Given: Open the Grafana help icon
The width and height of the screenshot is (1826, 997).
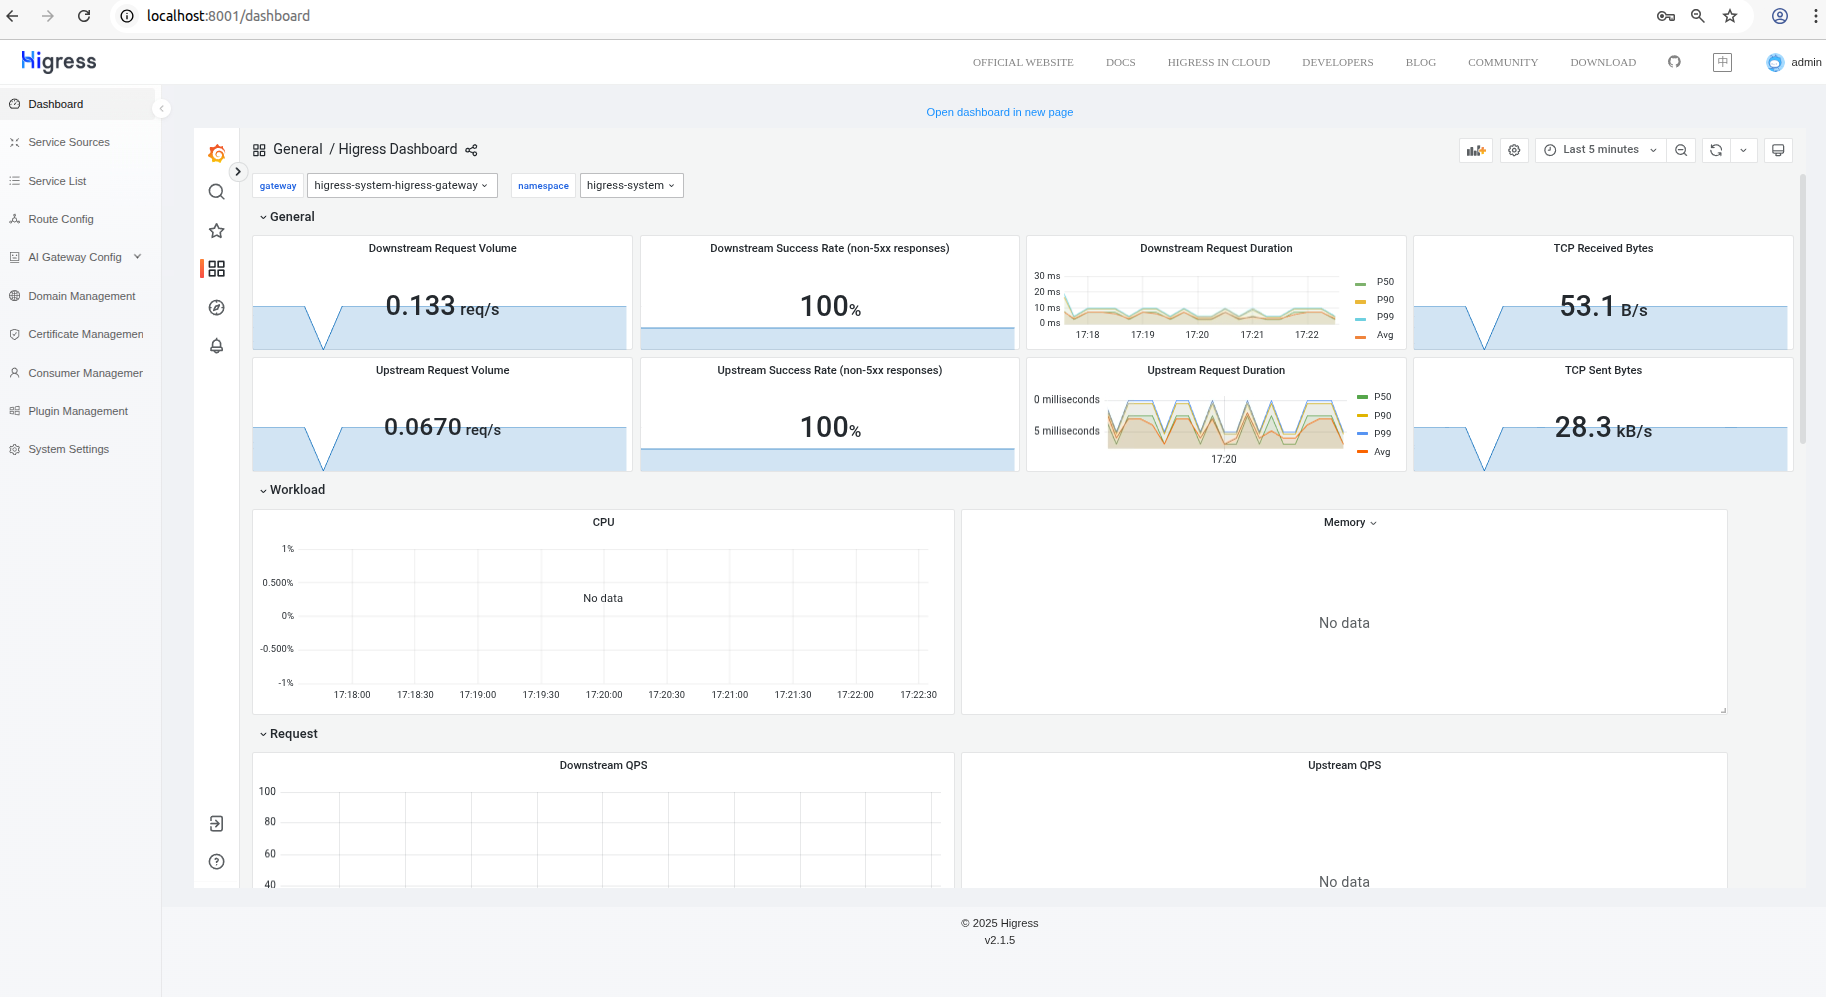Looking at the screenshot, I should click(216, 862).
